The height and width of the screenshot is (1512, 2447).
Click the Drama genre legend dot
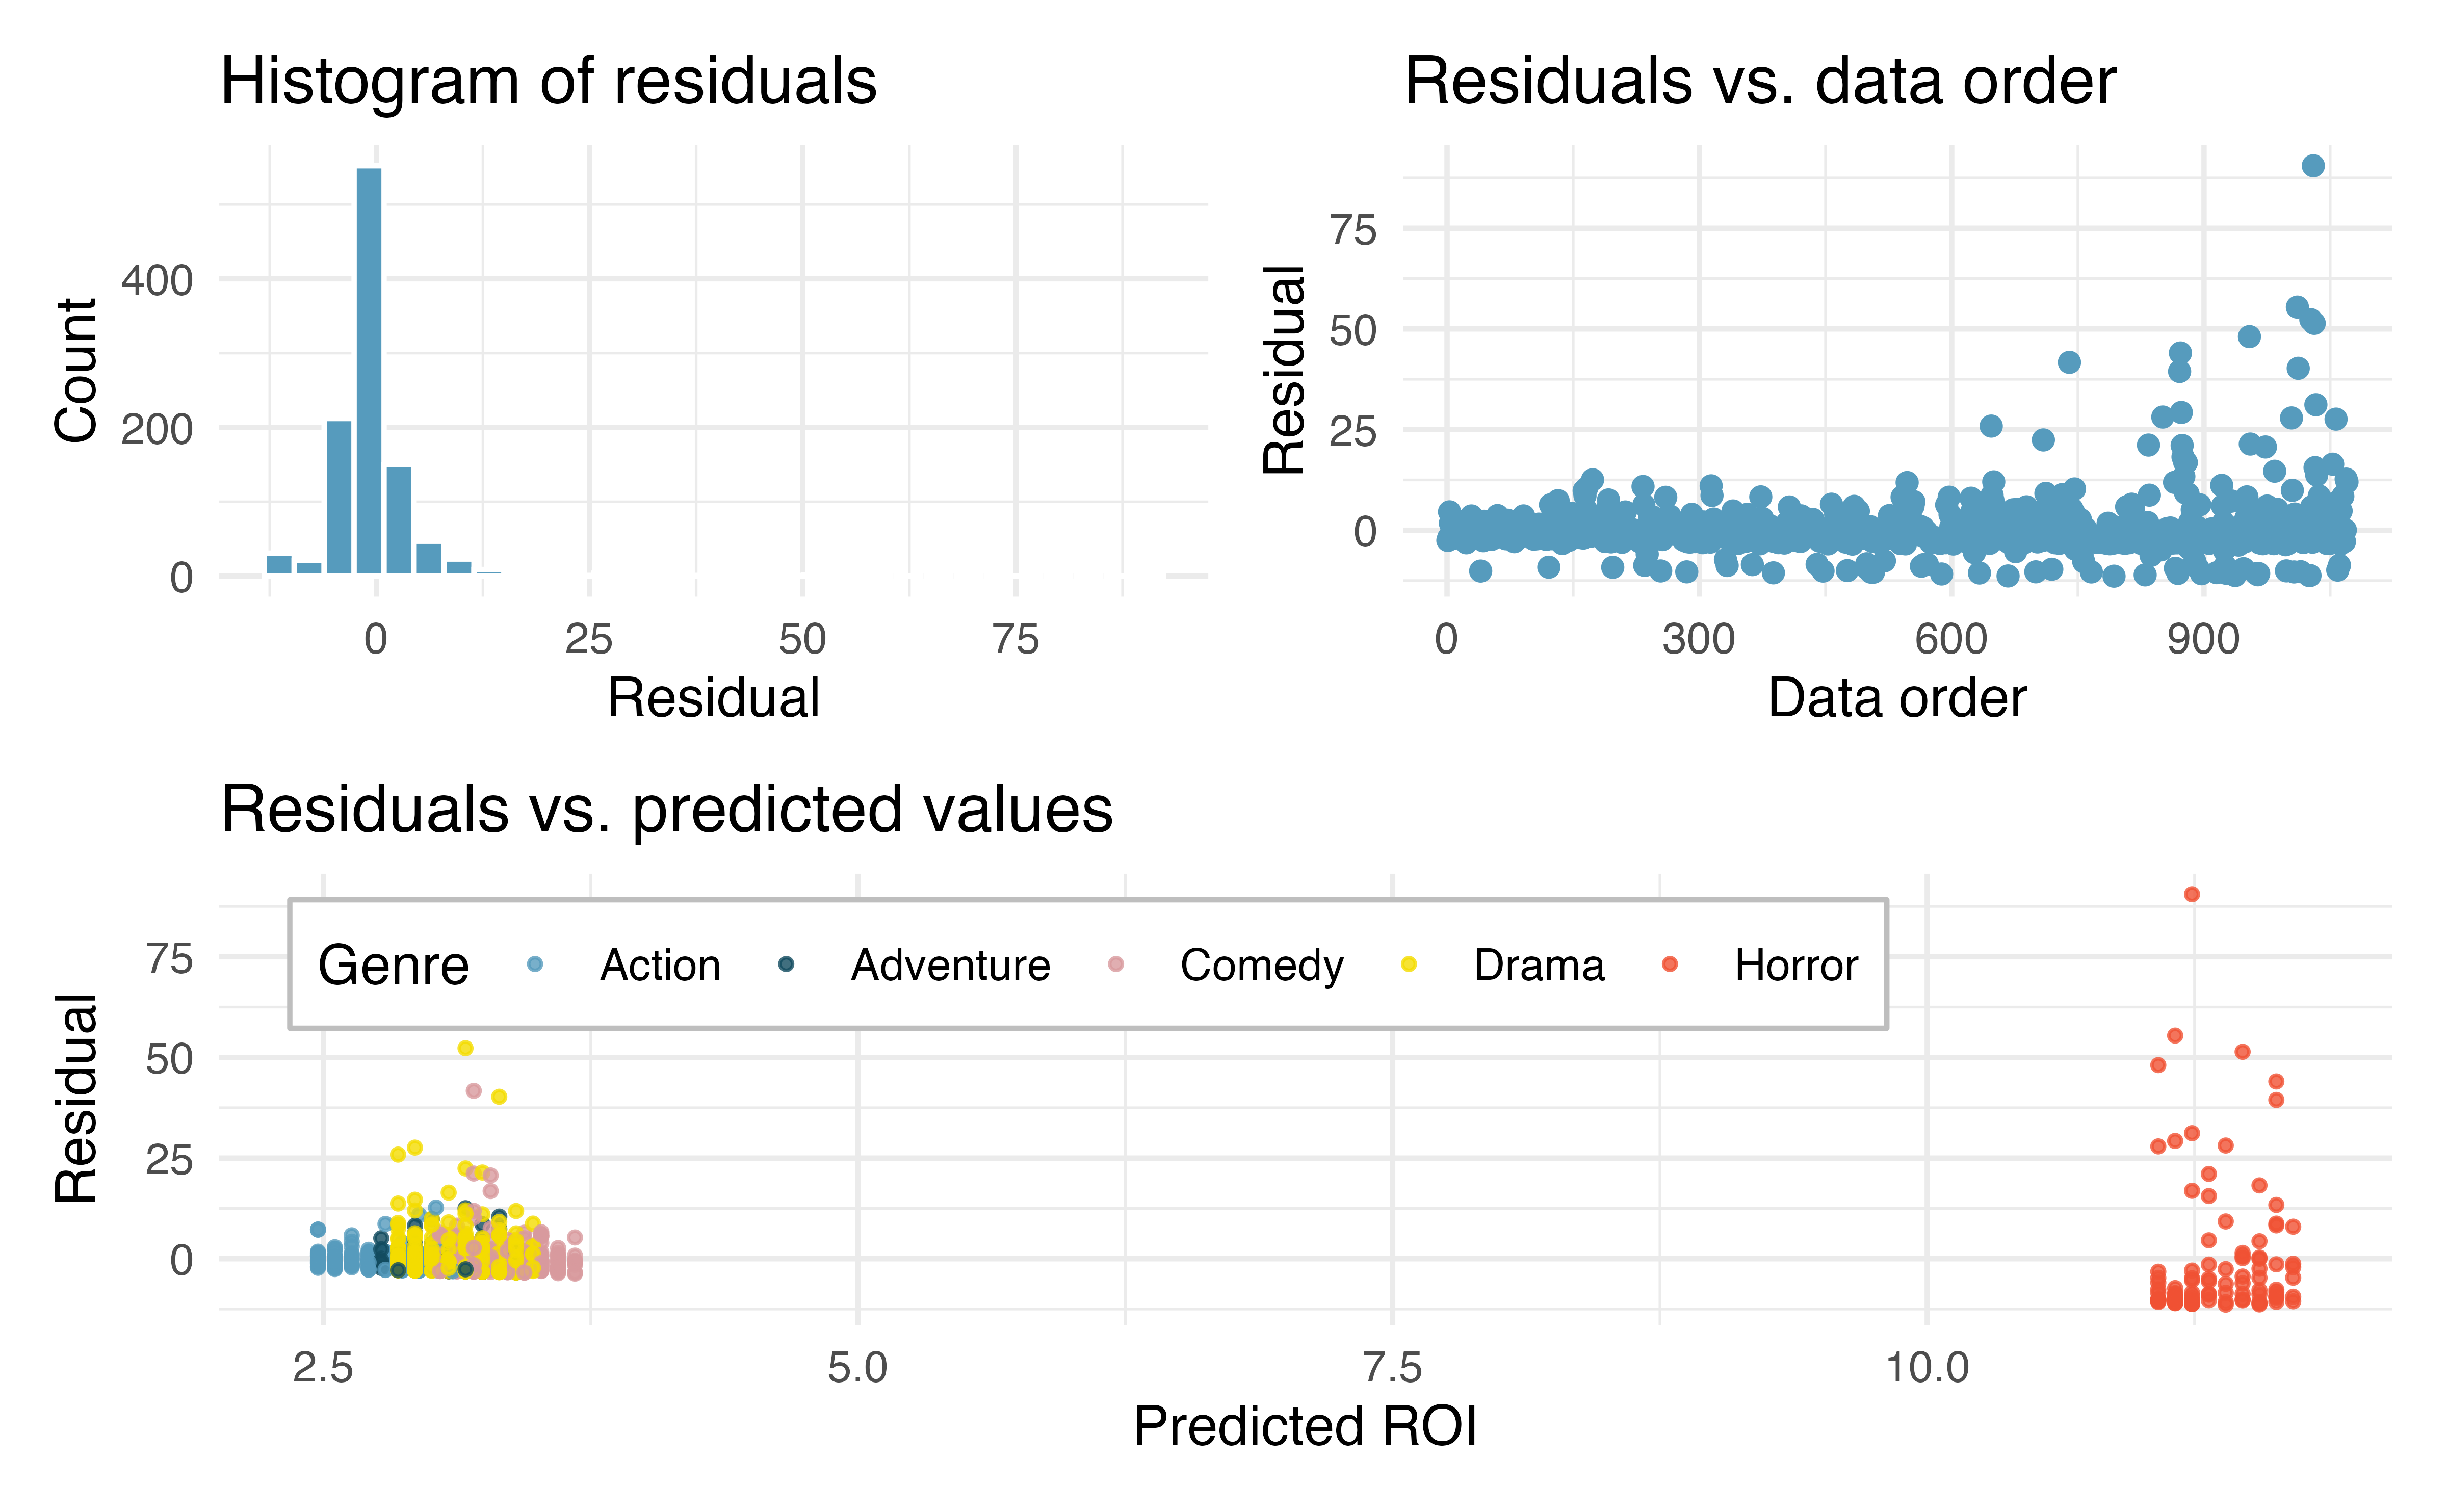point(1409,964)
